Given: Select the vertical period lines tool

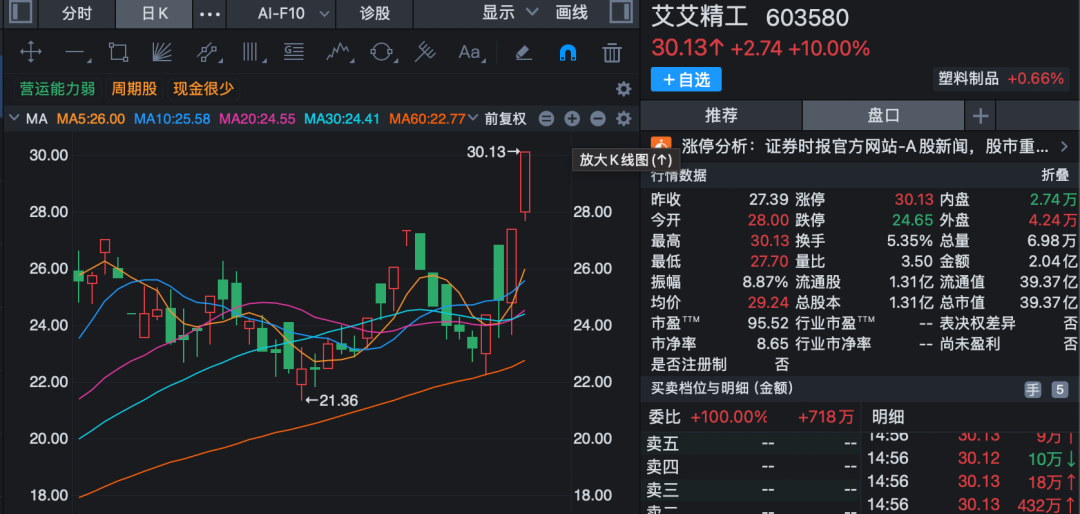Looking at the screenshot, I should pyautogui.click(x=250, y=52).
